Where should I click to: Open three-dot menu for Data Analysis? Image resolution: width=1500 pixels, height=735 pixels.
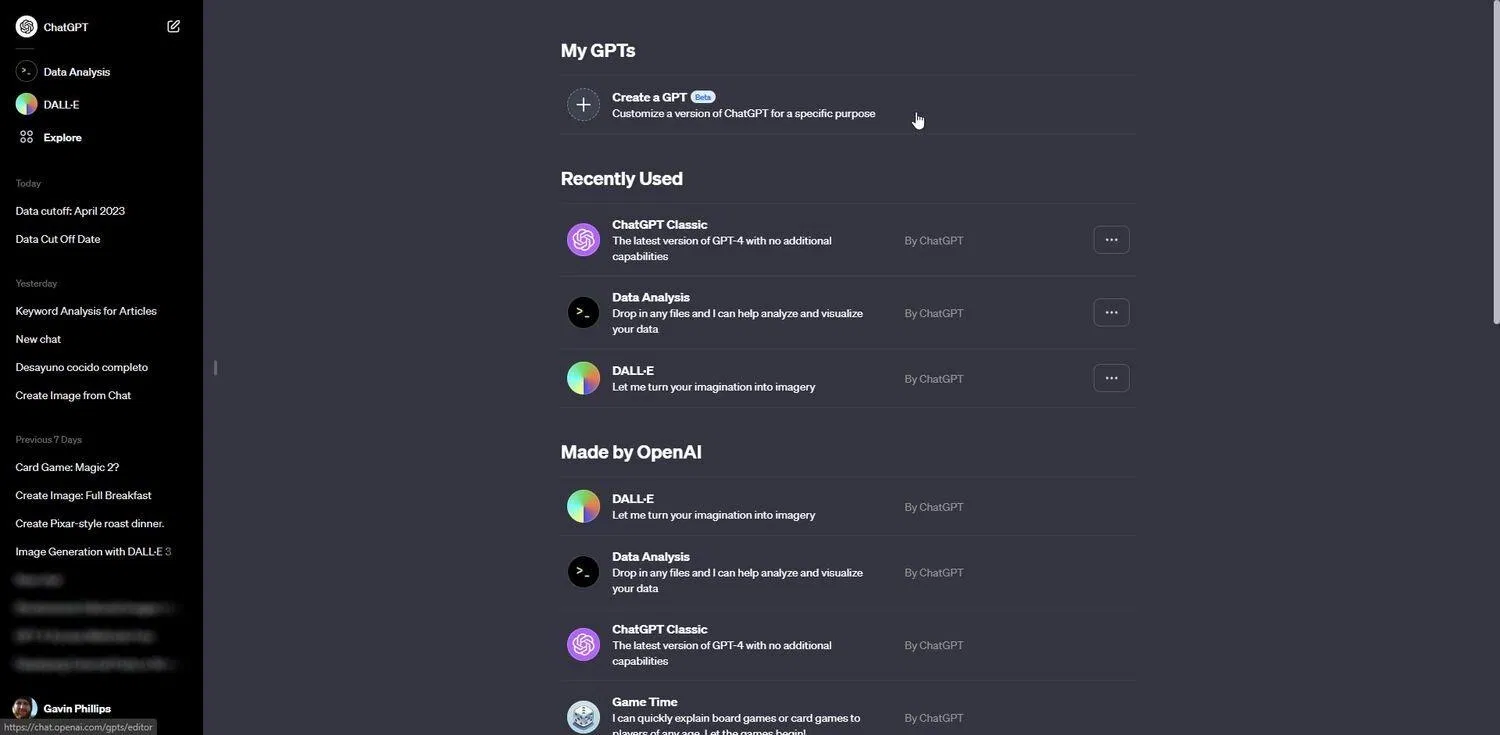click(1111, 312)
